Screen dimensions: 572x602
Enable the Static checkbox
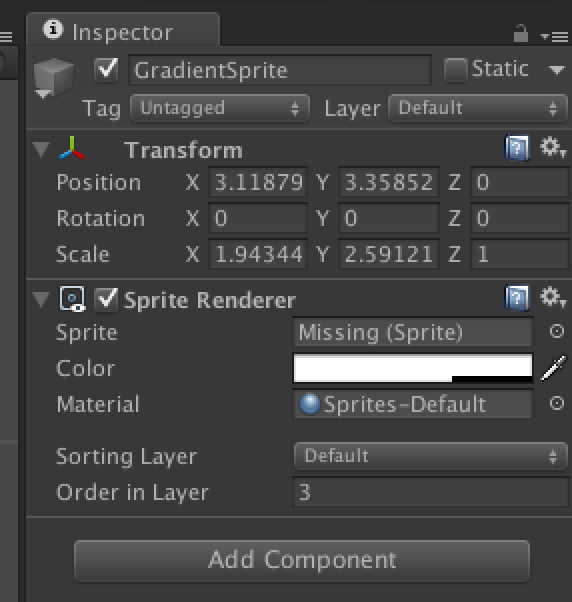[455, 70]
